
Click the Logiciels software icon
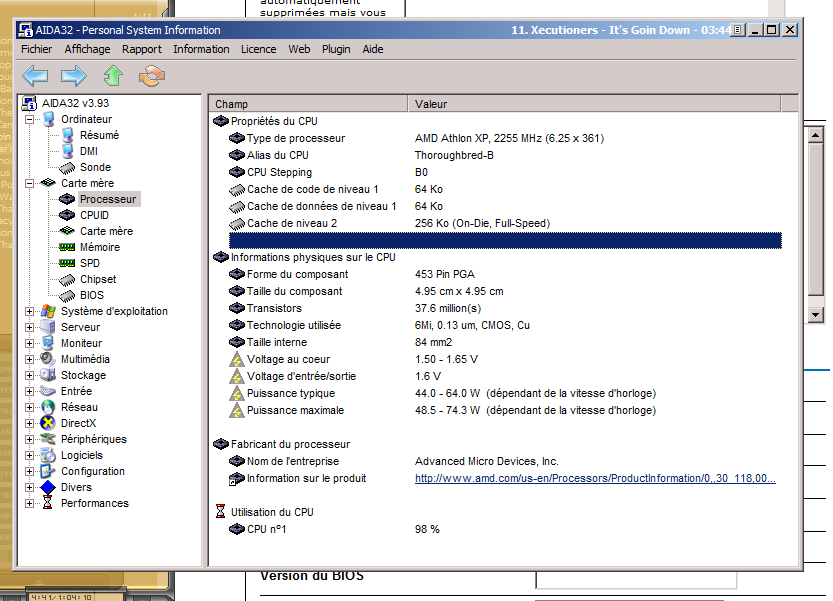[x=48, y=455]
